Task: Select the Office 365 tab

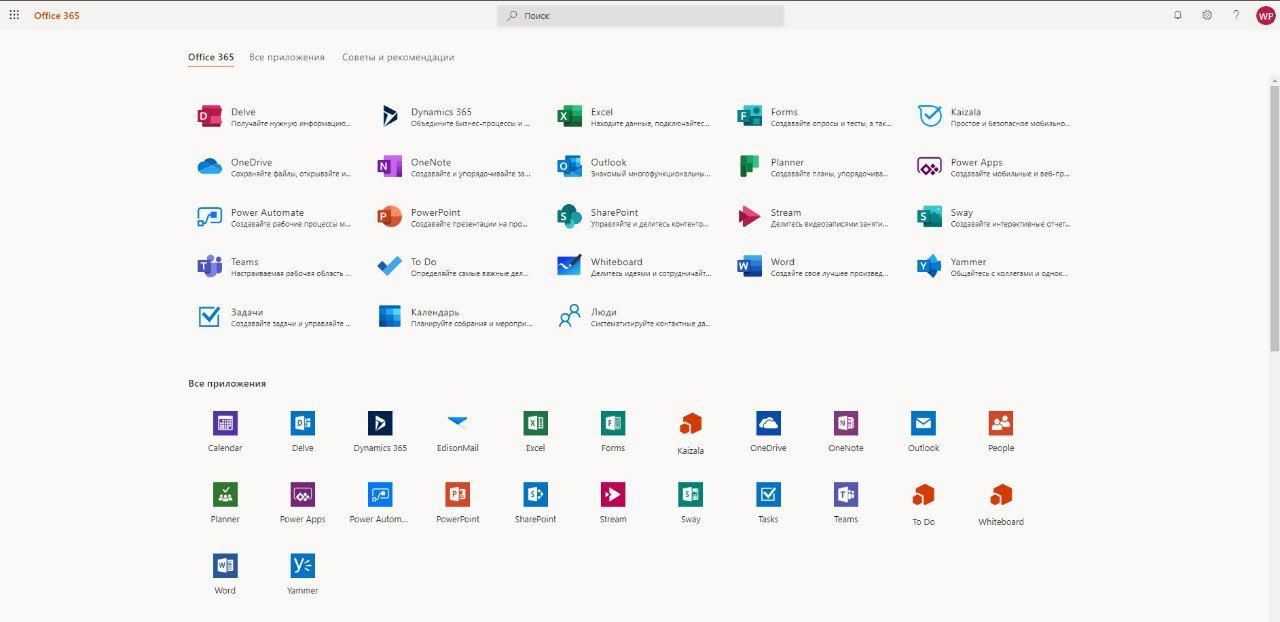Action: point(211,57)
